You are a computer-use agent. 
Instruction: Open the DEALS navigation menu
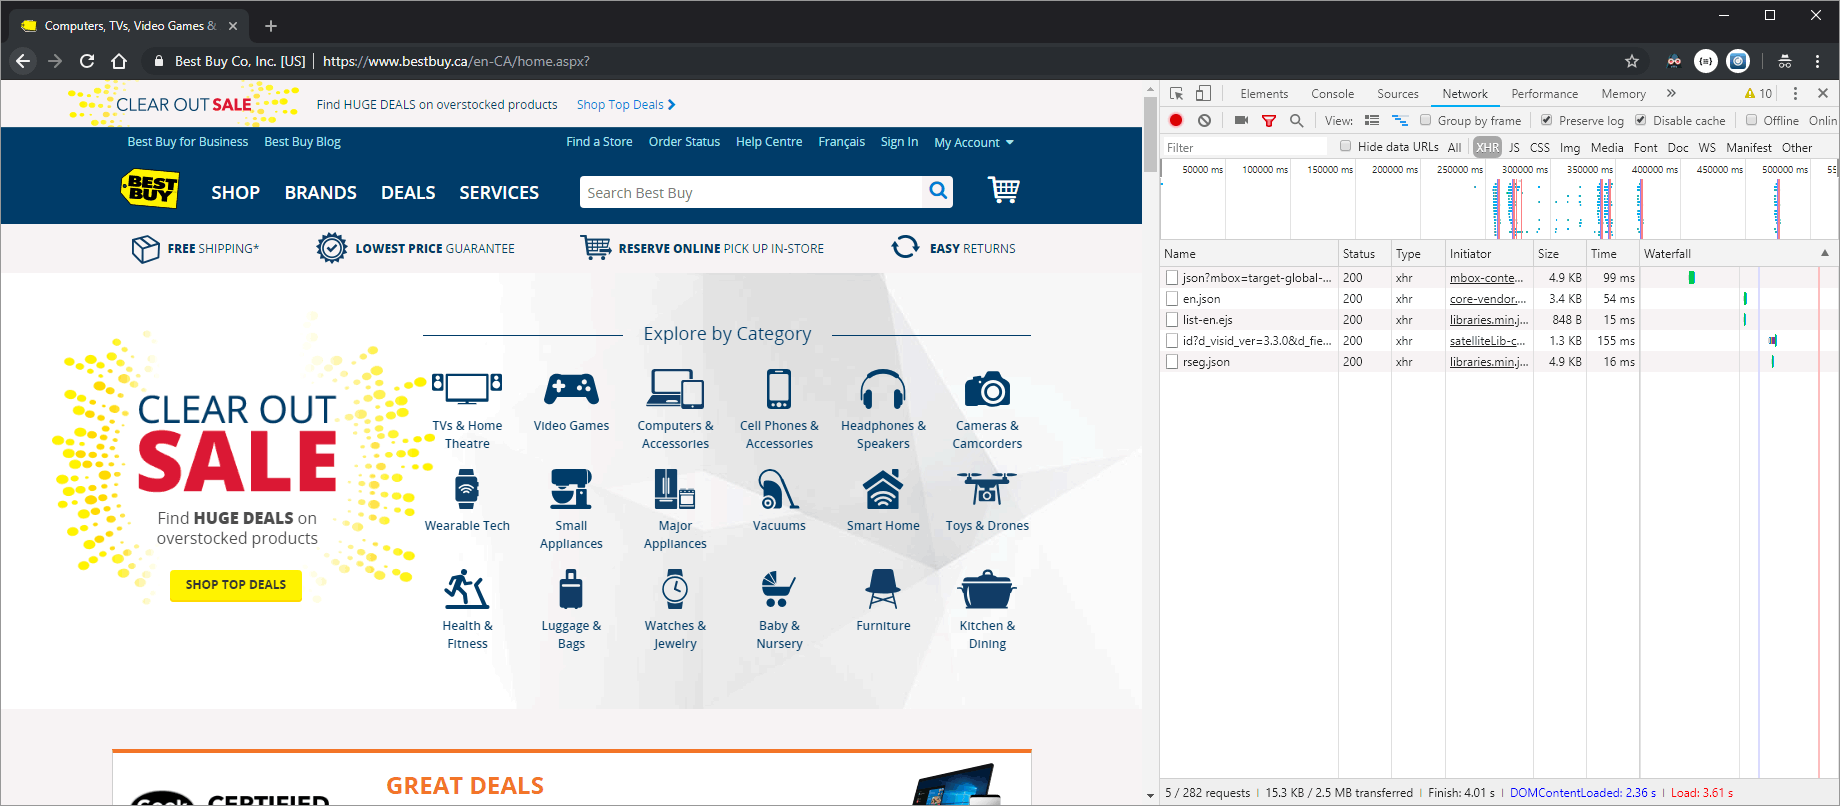click(408, 192)
